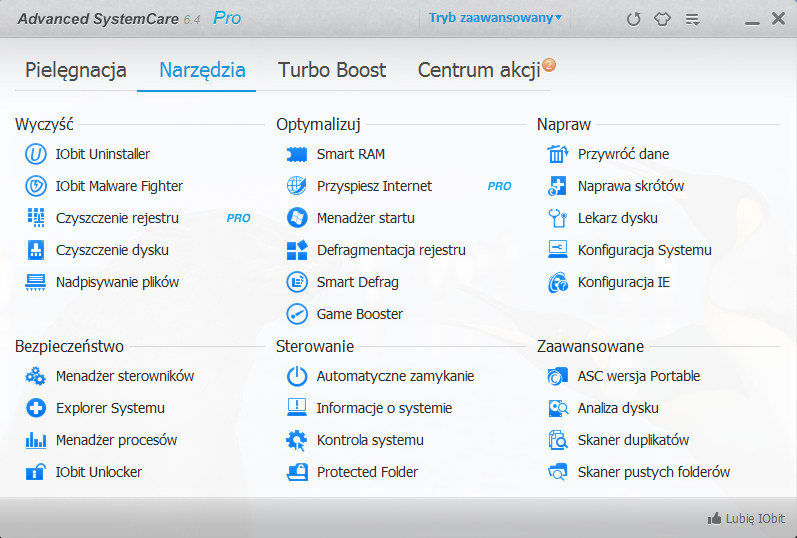The height and width of the screenshot is (538, 797).
Task: Open Kontrola systemu gear icon
Action: click(x=297, y=440)
